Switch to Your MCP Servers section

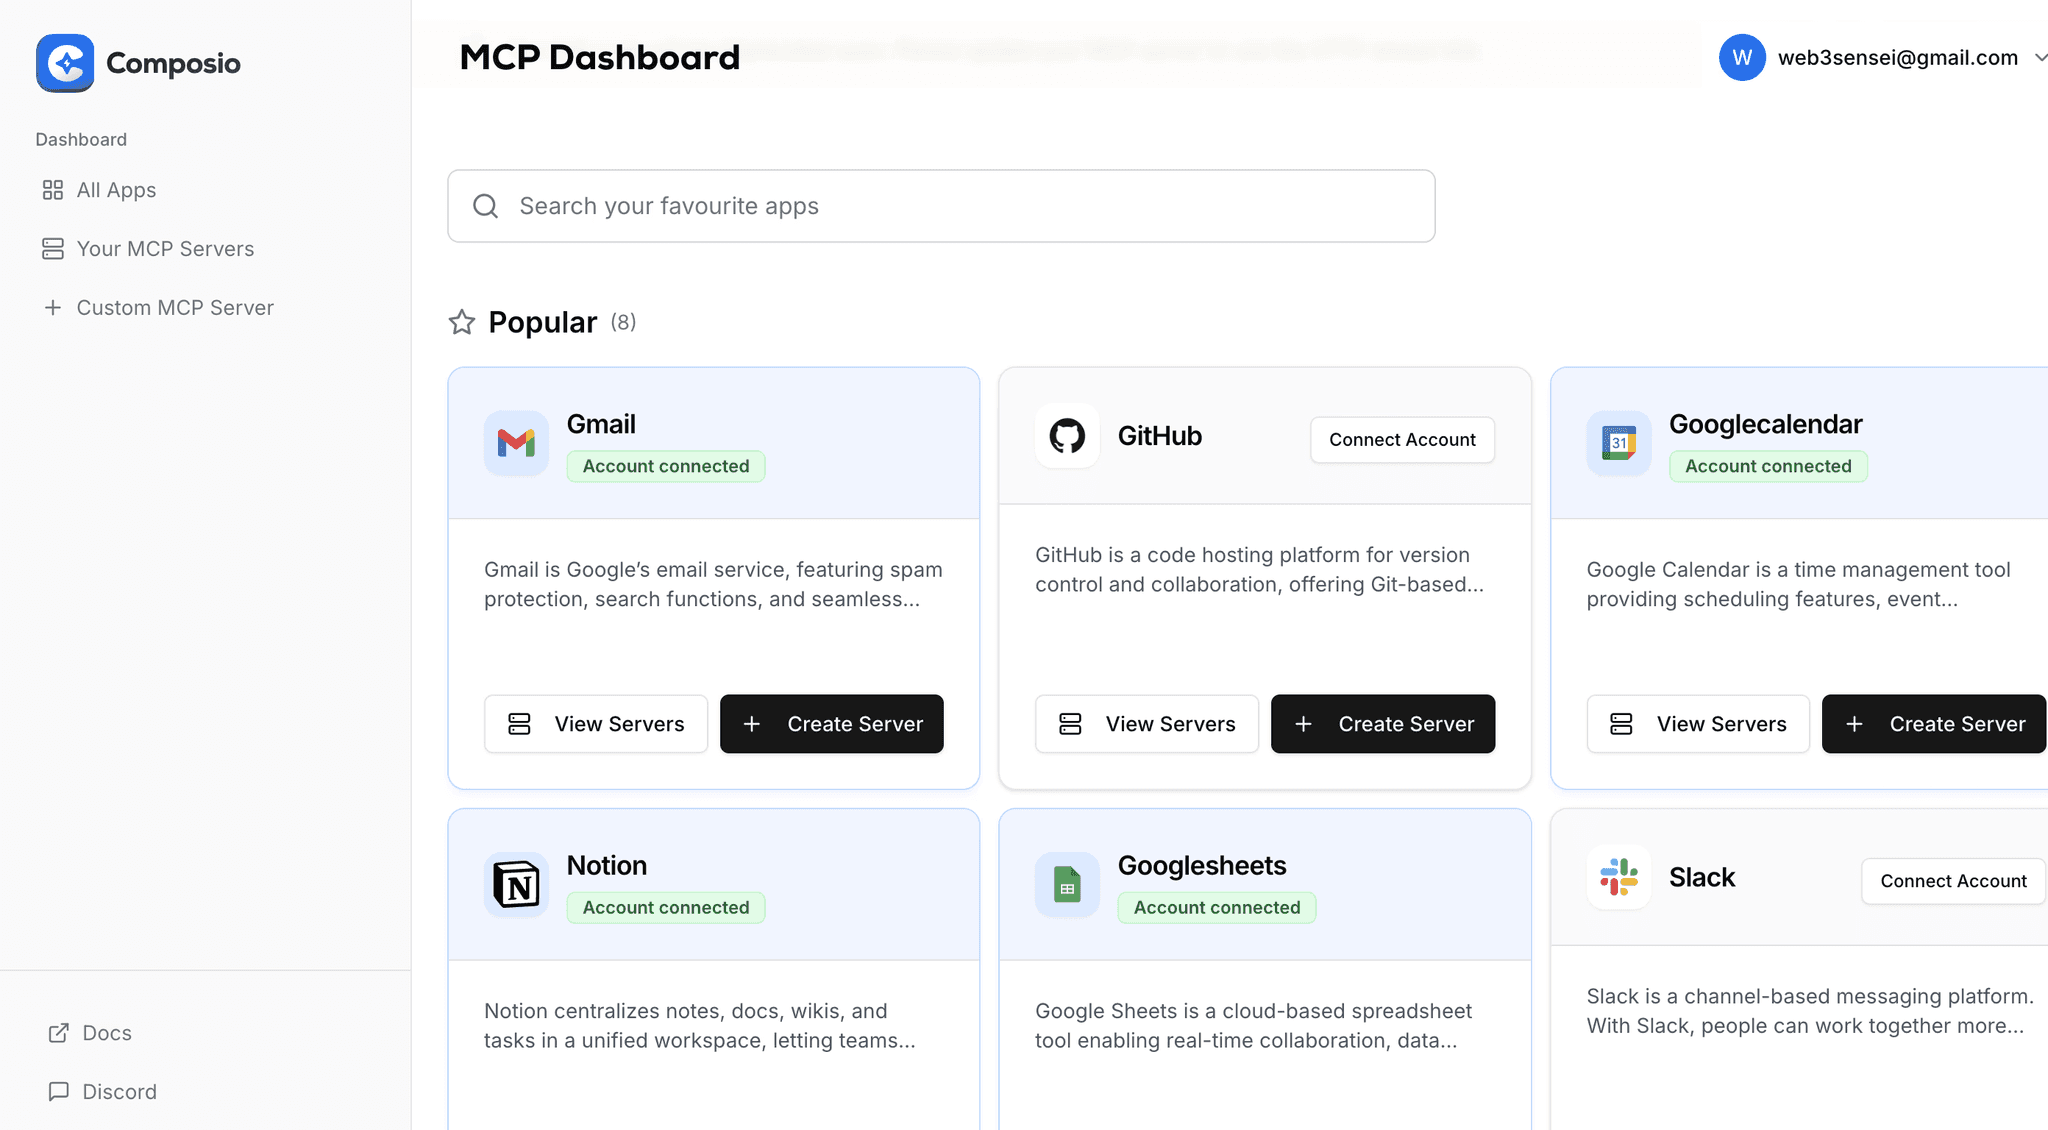click(164, 248)
